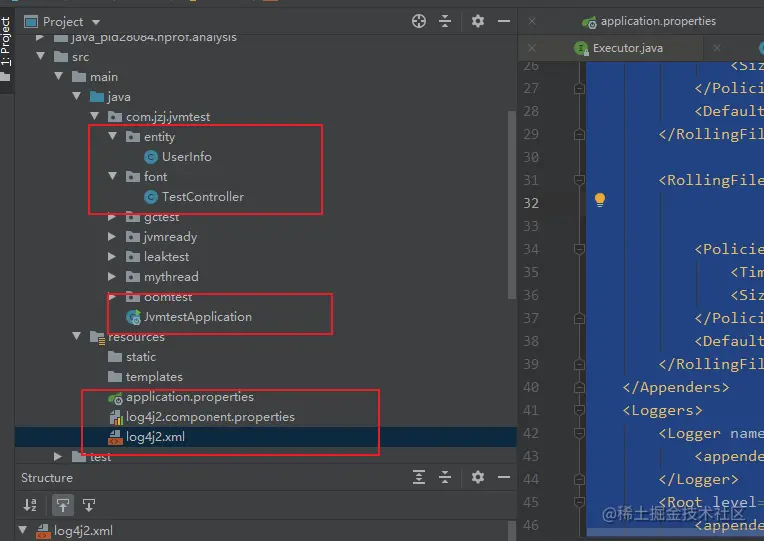Viewport: 764px width, 541px height.
Task: Toggle fold marker at line 41
Action: pyautogui.click(x=579, y=410)
